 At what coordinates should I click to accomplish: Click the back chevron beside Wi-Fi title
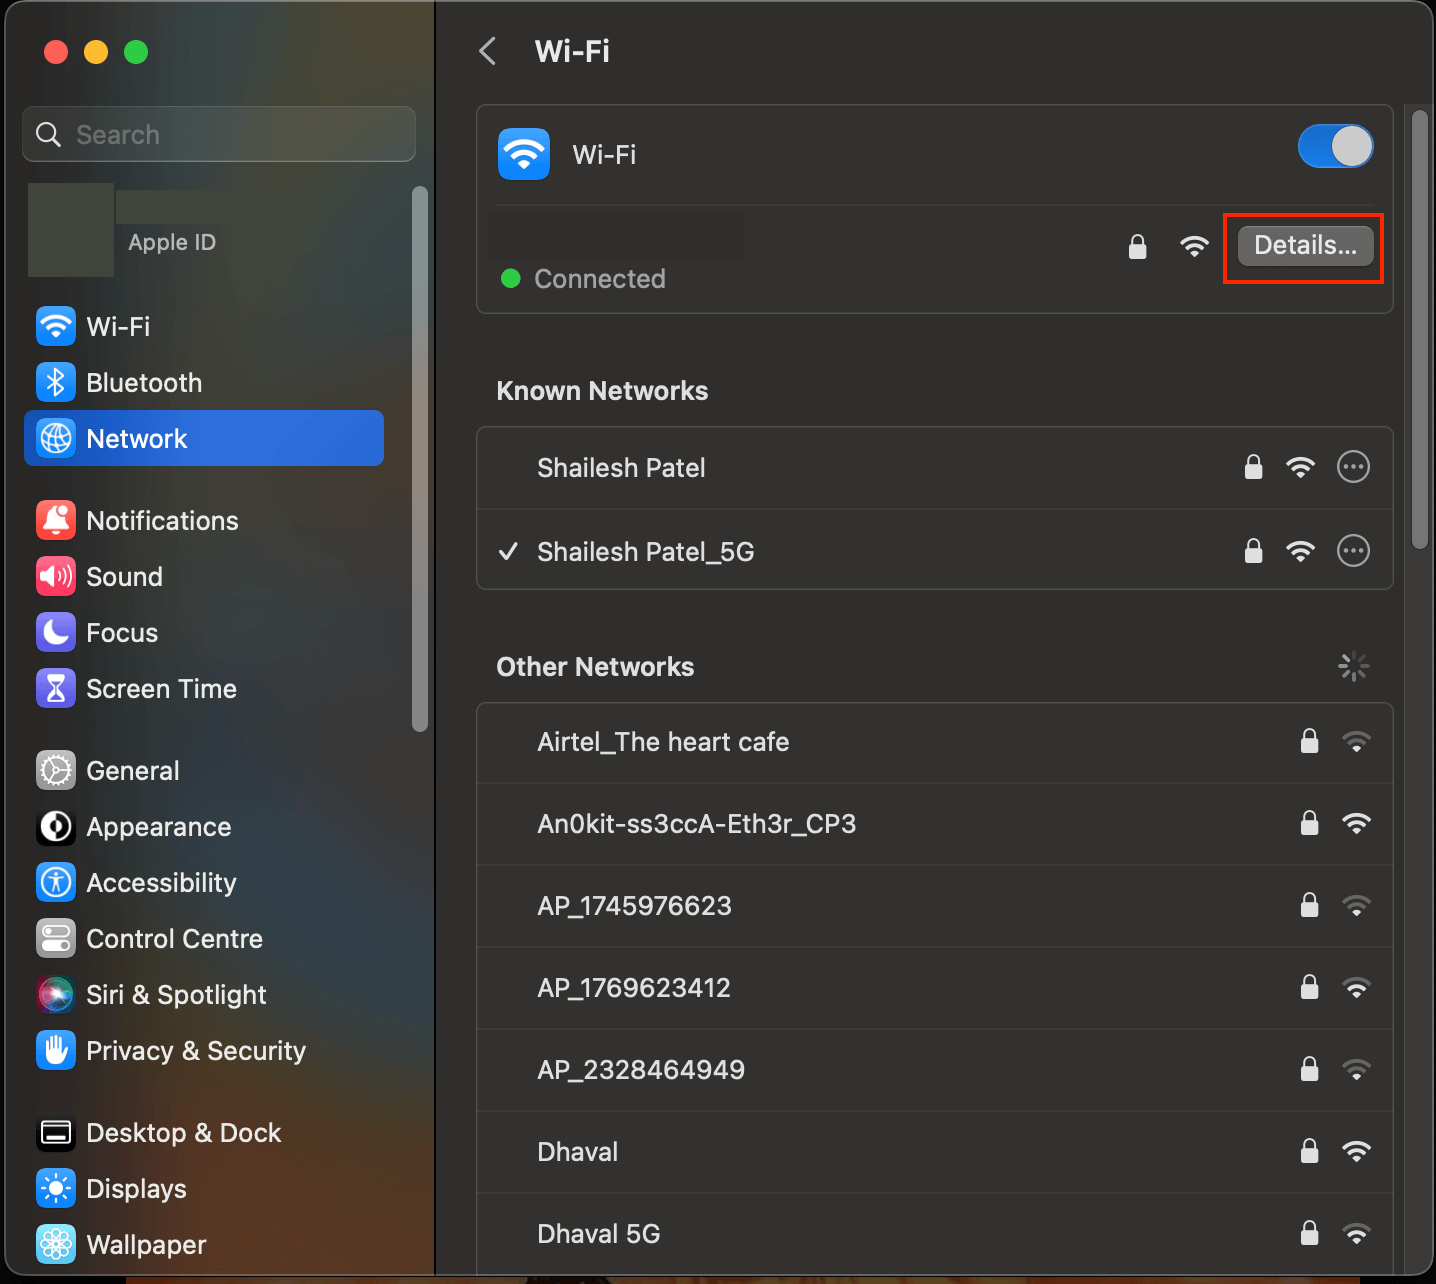click(x=487, y=51)
